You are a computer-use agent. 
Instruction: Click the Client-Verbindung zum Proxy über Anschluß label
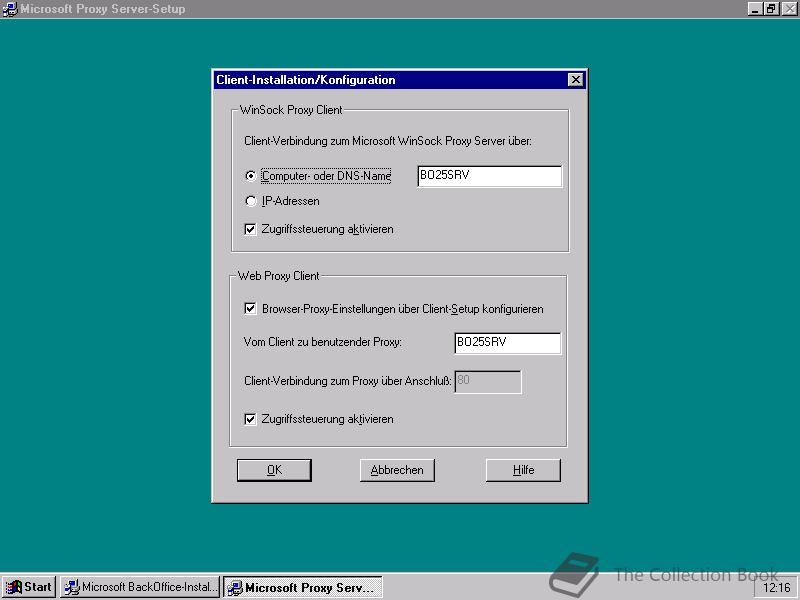click(x=347, y=381)
